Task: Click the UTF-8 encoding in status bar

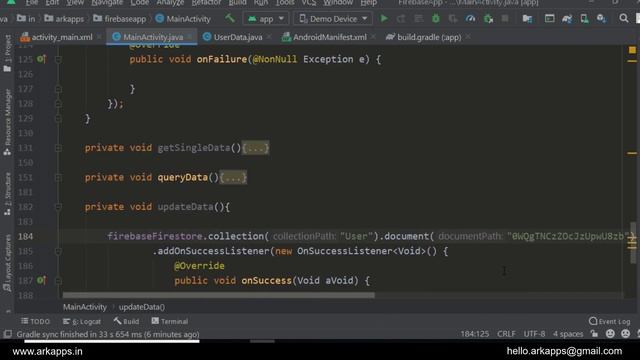Action: click(x=534, y=334)
